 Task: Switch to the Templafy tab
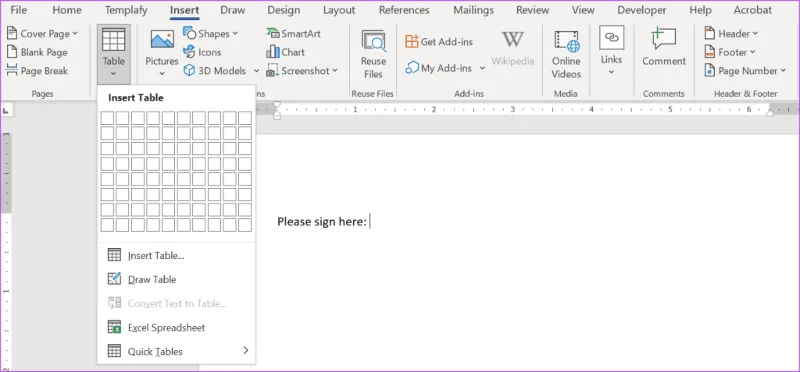[x=127, y=10]
